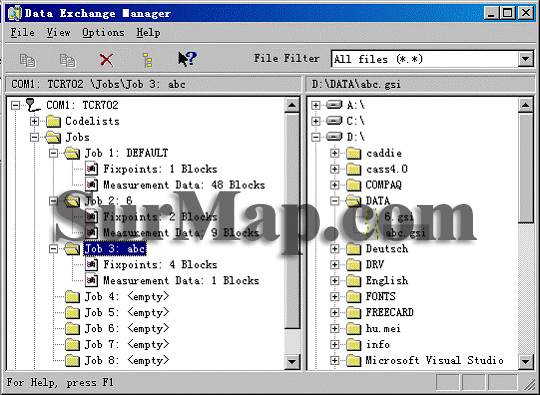540x395 pixels.
Task: Click left pane scrollbar up arrow
Action: click(x=292, y=105)
